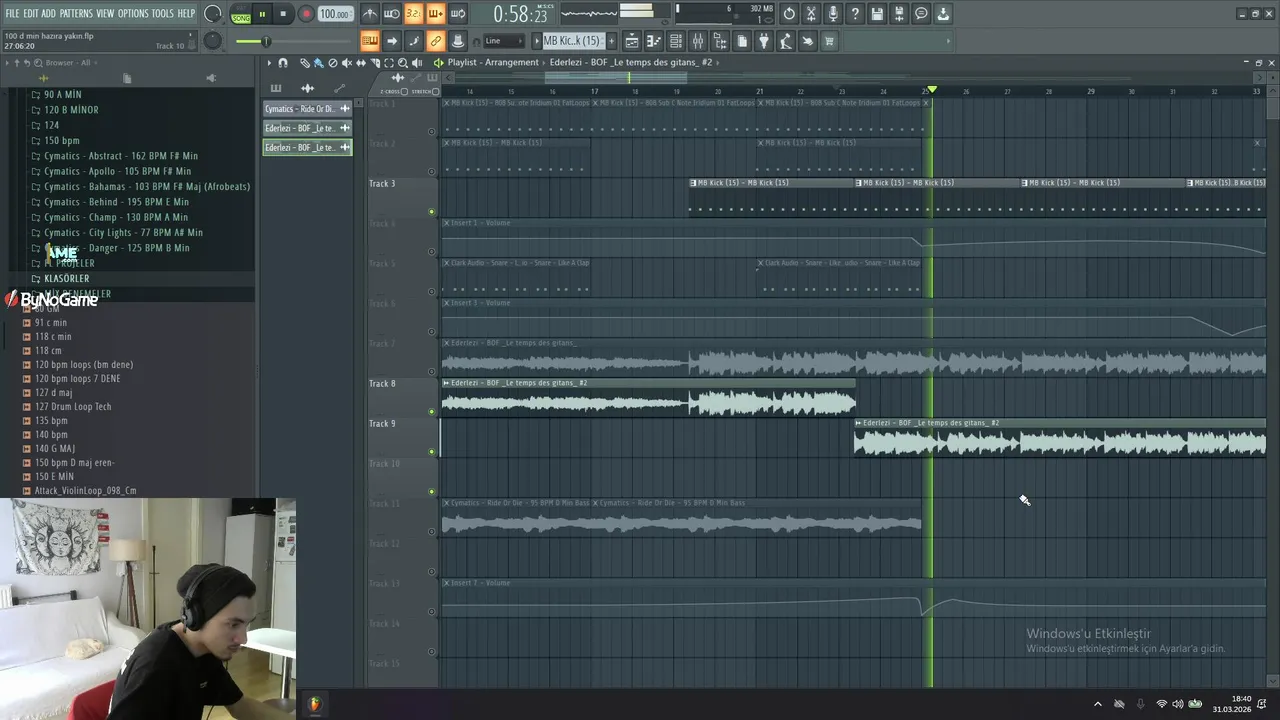Open the KLASÖRLER browser folder
The width and height of the screenshot is (1280, 720).
click(x=66, y=278)
